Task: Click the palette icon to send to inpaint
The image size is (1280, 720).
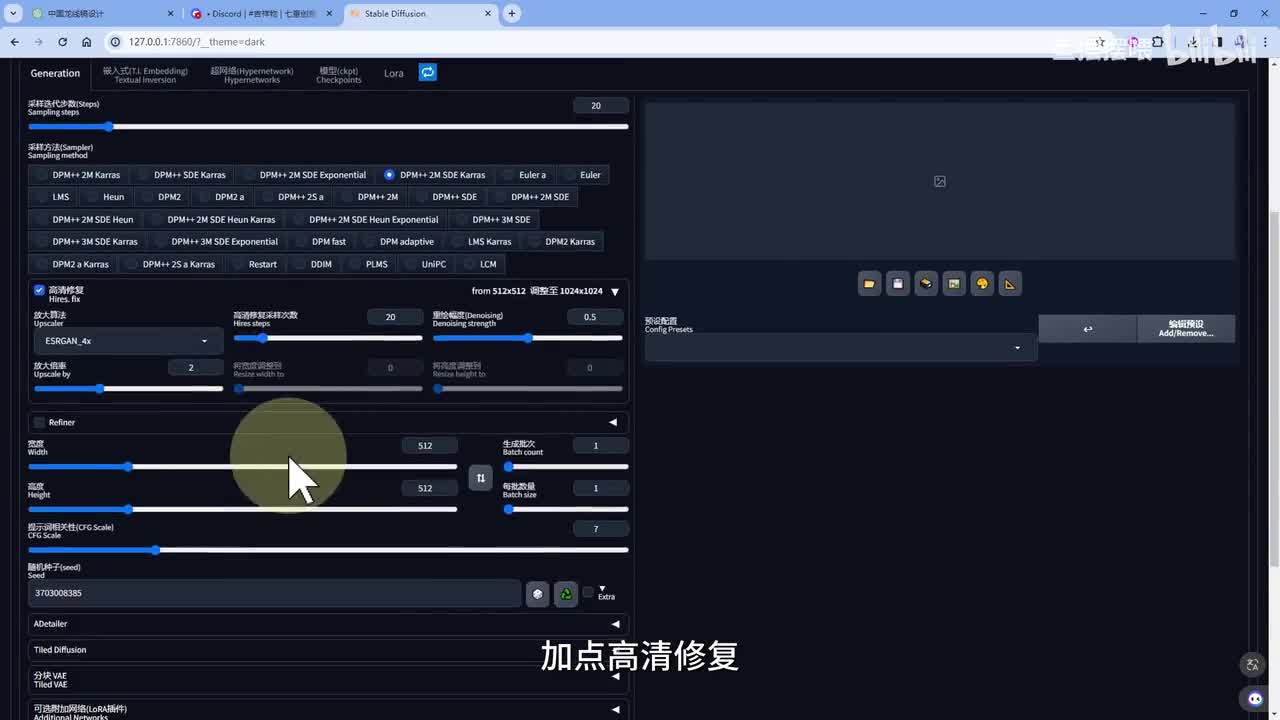Action: pyautogui.click(x=982, y=284)
